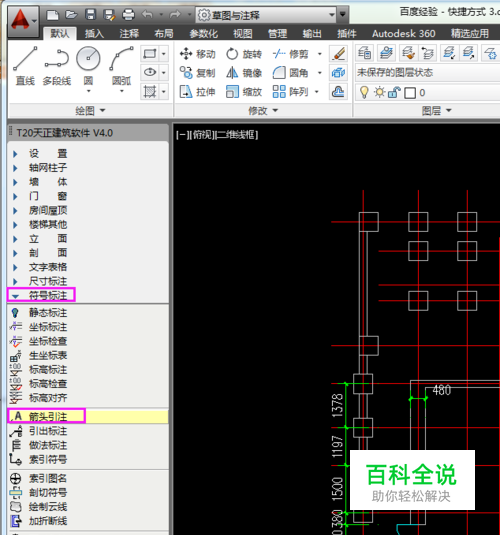The image size is (500, 535).
Task: Open a file with the folder icon
Action: pos(71,15)
